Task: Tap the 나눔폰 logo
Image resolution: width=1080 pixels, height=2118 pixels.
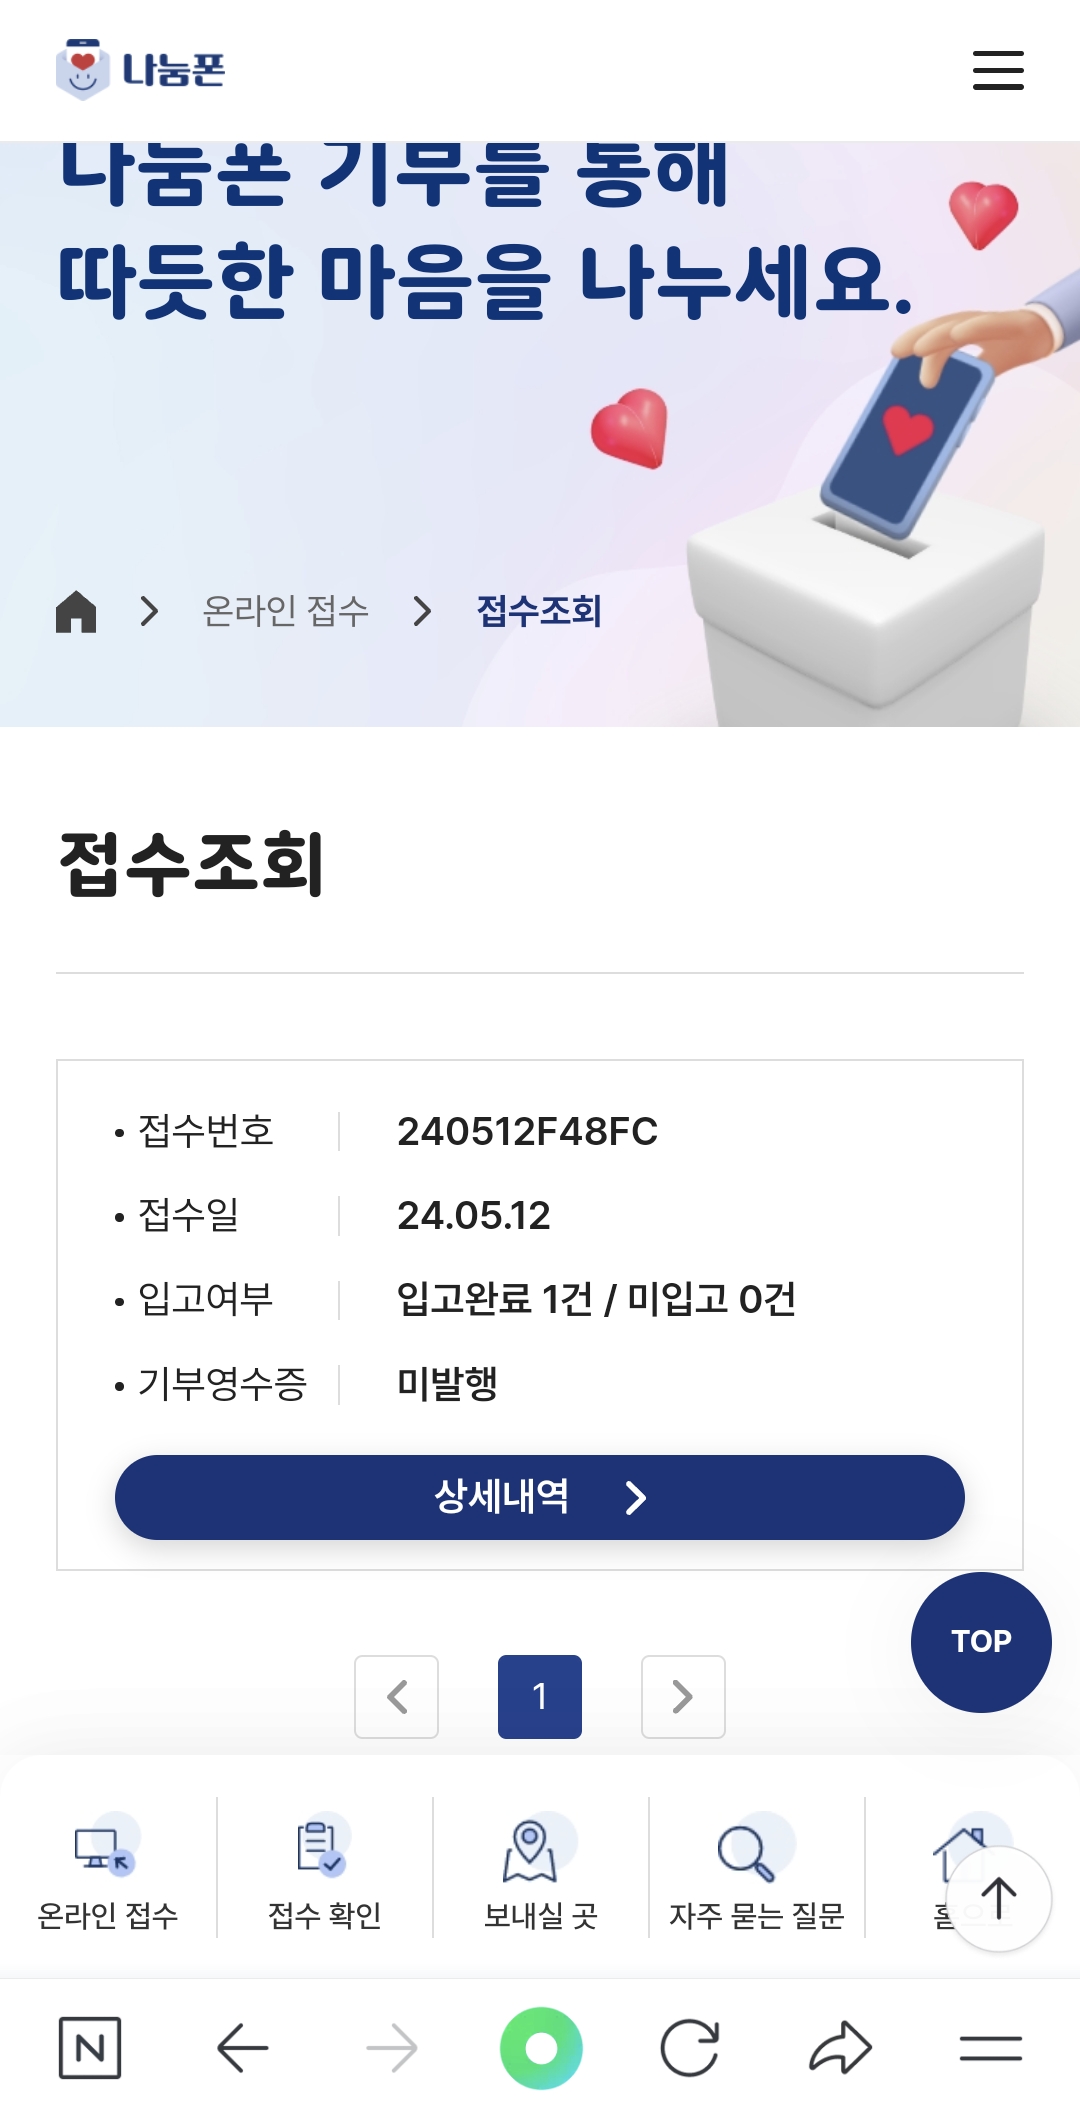Action: click(x=141, y=70)
